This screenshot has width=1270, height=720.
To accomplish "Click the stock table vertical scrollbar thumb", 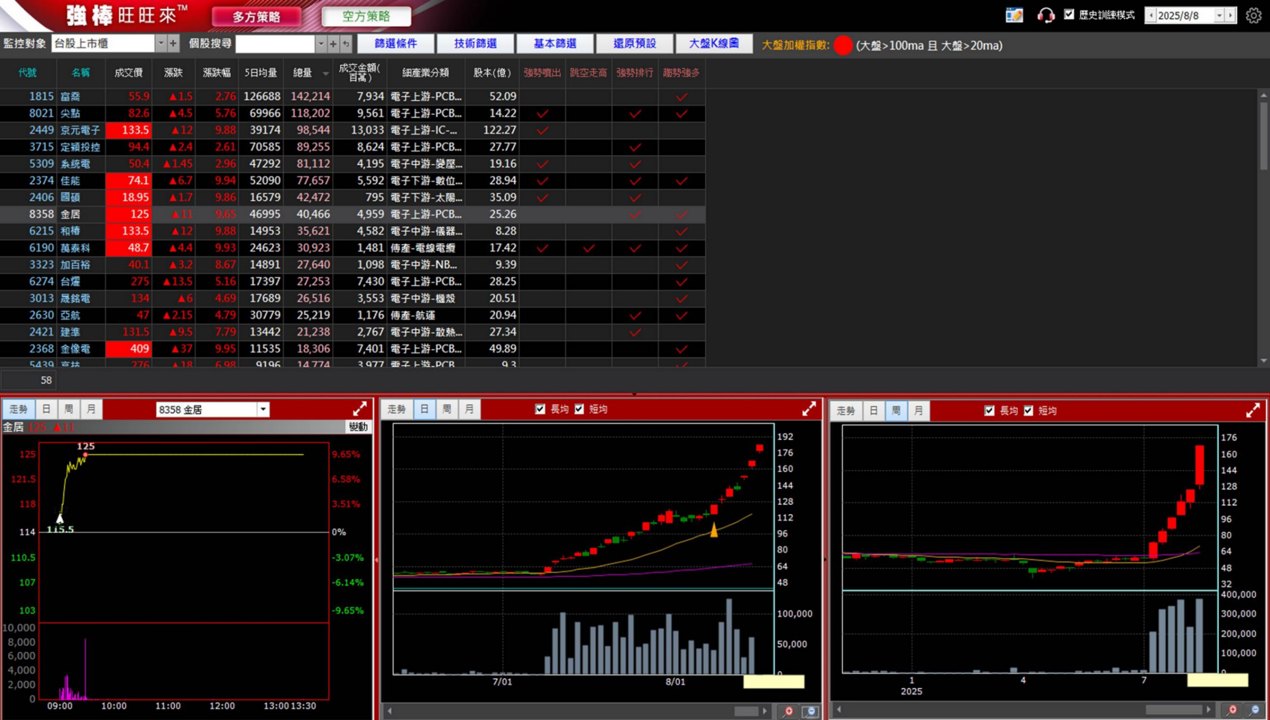I will (x=1263, y=135).
